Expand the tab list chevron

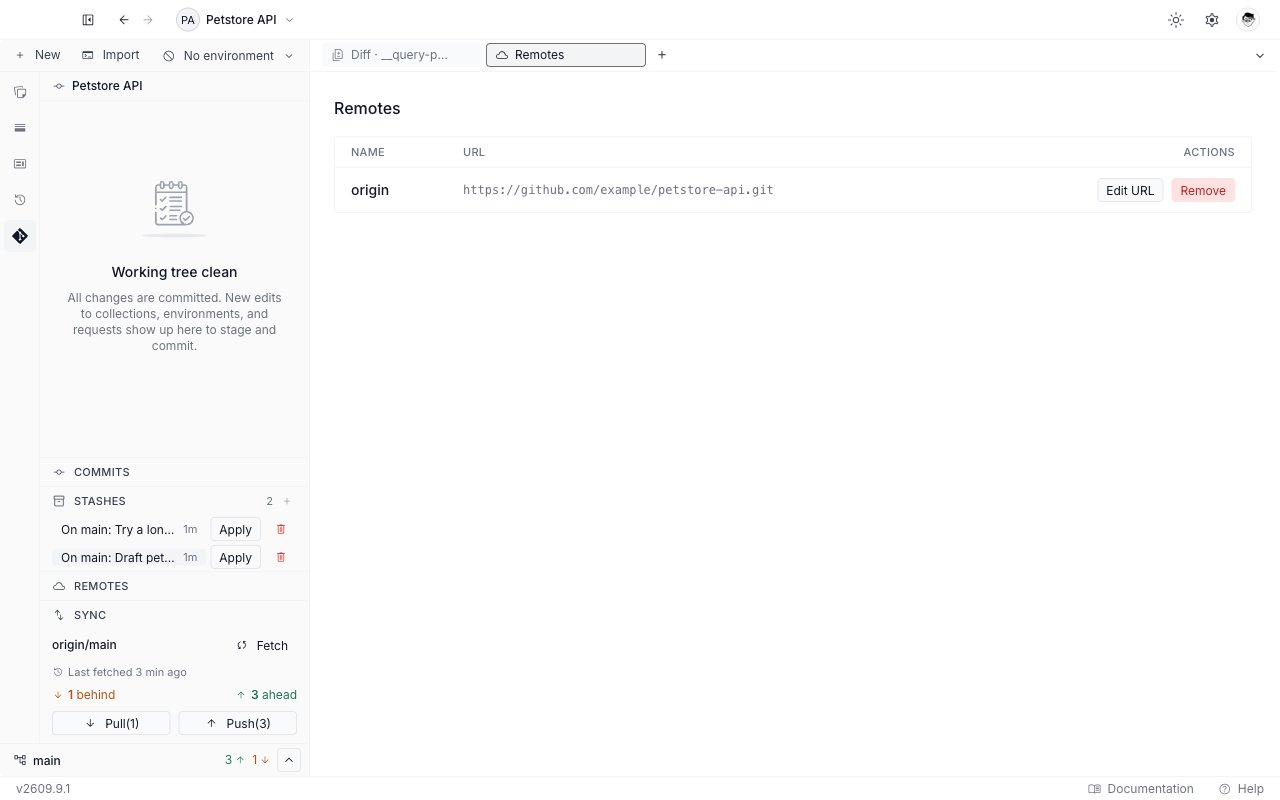point(1260,56)
